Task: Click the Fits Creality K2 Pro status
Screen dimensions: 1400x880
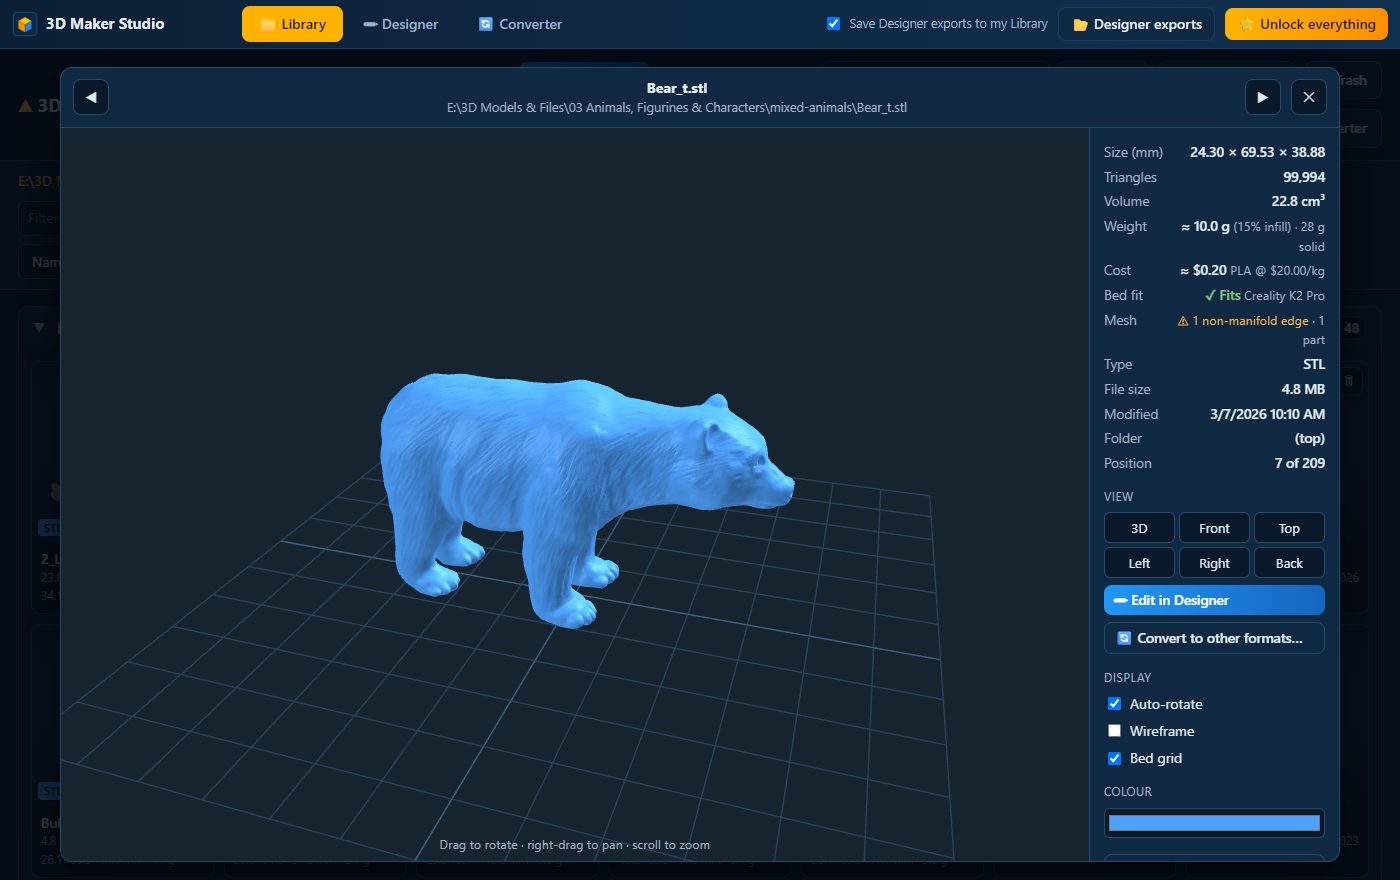Action: [1265, 296]
